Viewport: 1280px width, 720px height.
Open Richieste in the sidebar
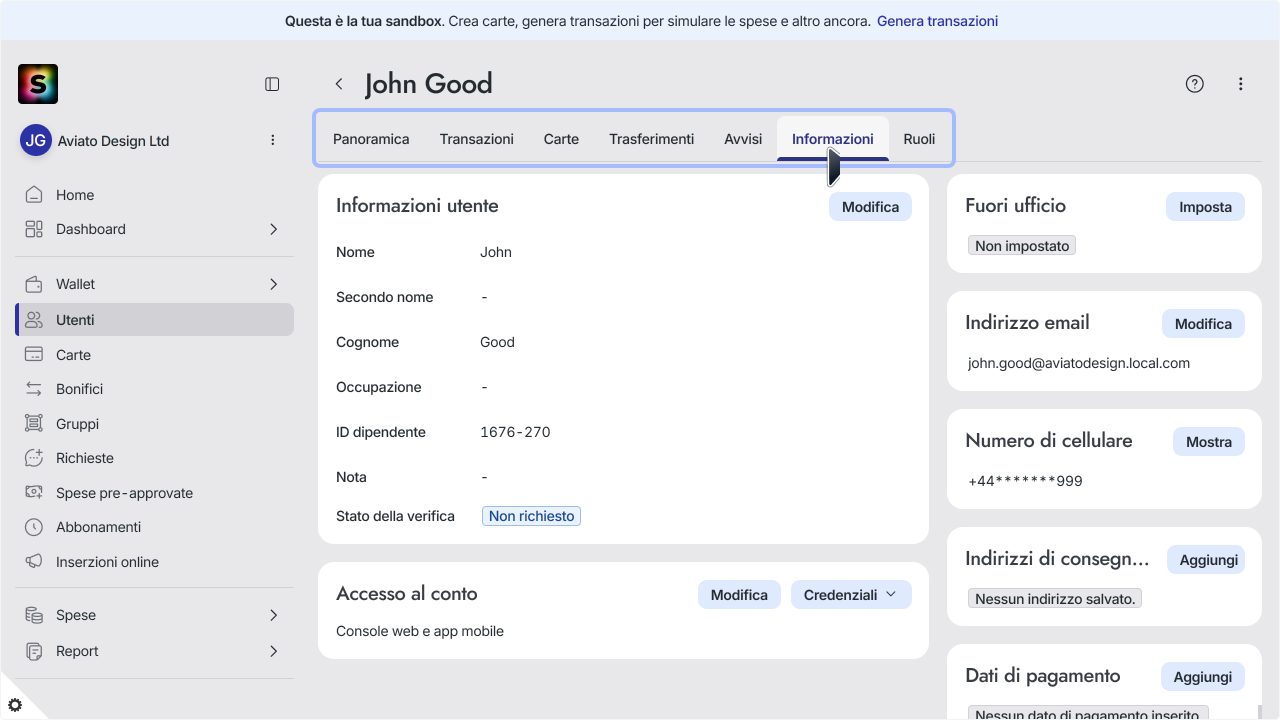155,458
